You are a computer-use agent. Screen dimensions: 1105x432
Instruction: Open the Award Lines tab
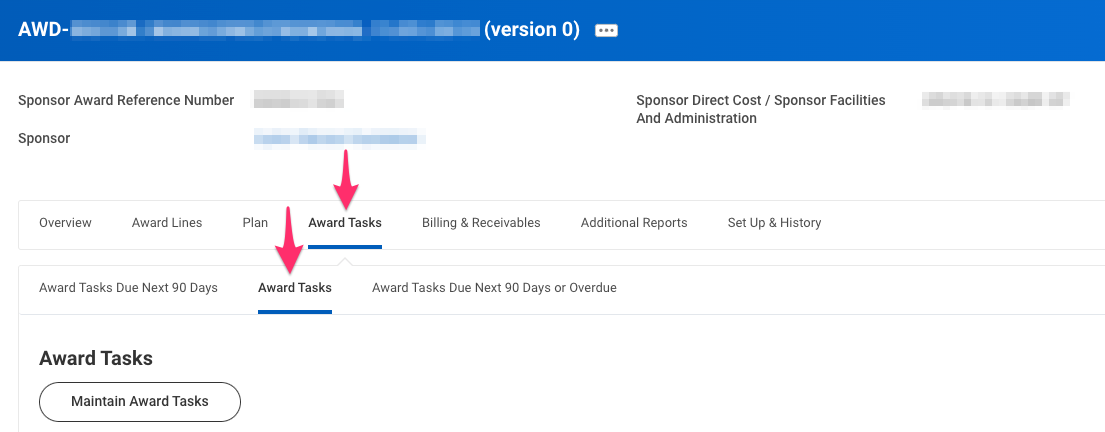[167, 223]
